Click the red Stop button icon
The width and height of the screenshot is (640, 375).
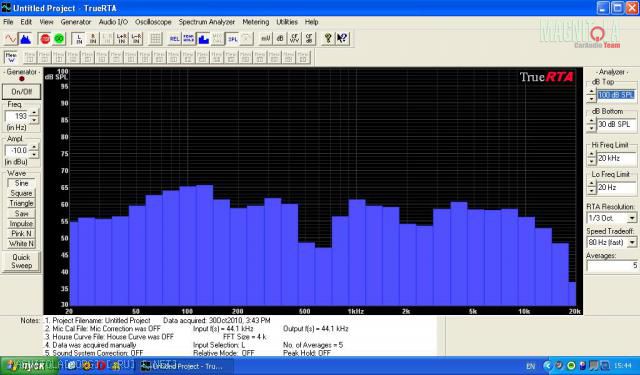tap(45, 39)
